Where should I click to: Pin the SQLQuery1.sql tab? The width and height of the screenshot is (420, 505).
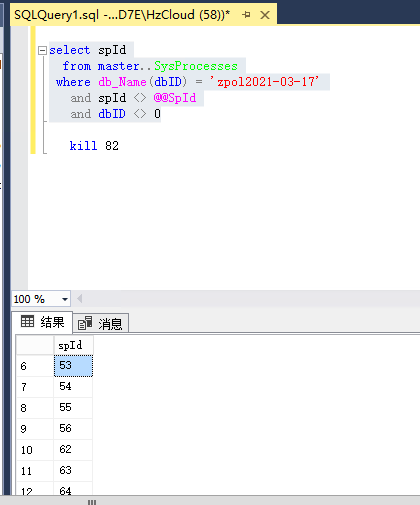(246, 15)
